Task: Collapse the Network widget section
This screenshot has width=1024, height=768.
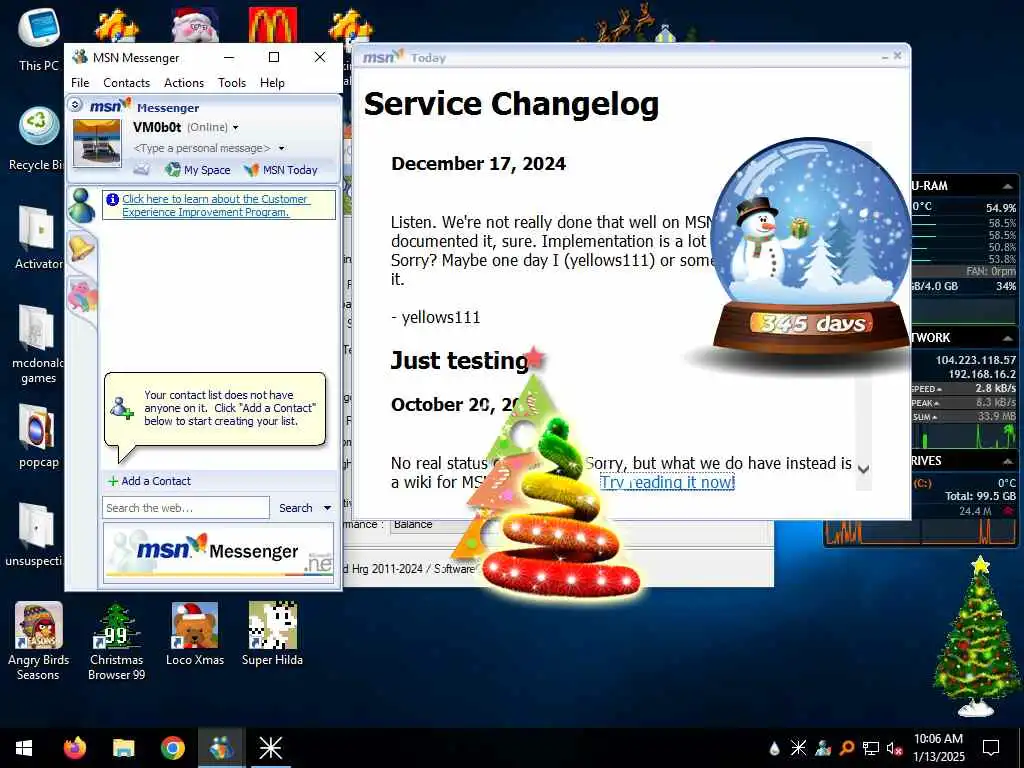Action: 1007,338
